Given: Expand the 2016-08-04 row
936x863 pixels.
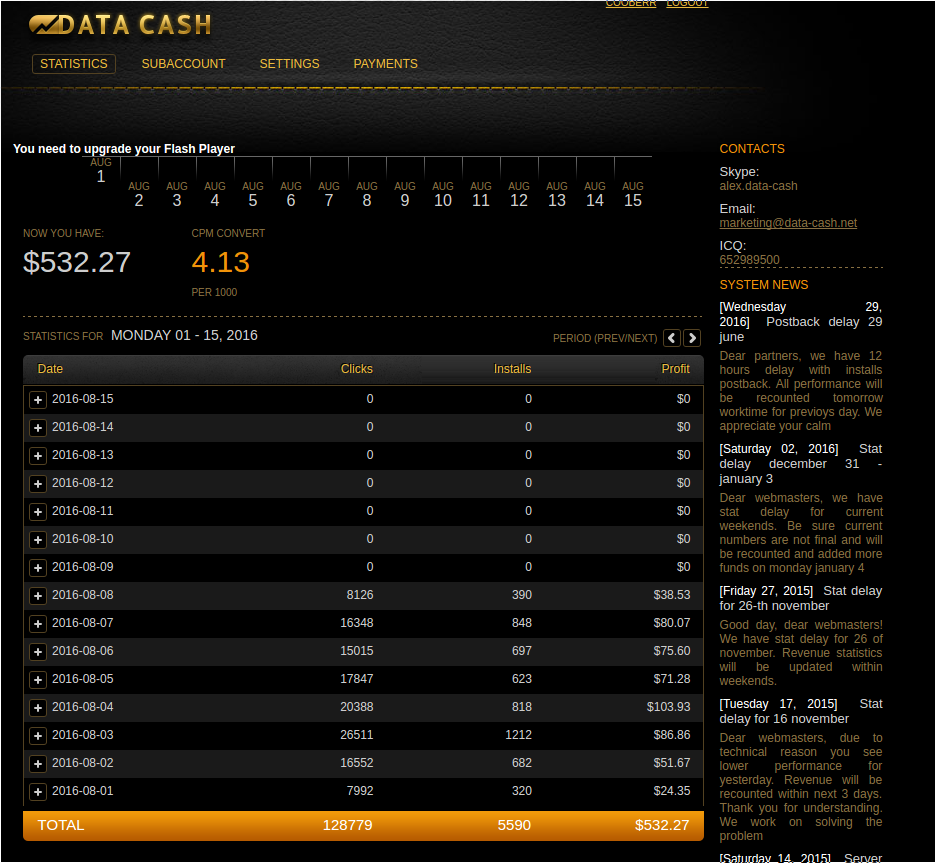Looking at the screenshot, I should [x=38, y=708].
